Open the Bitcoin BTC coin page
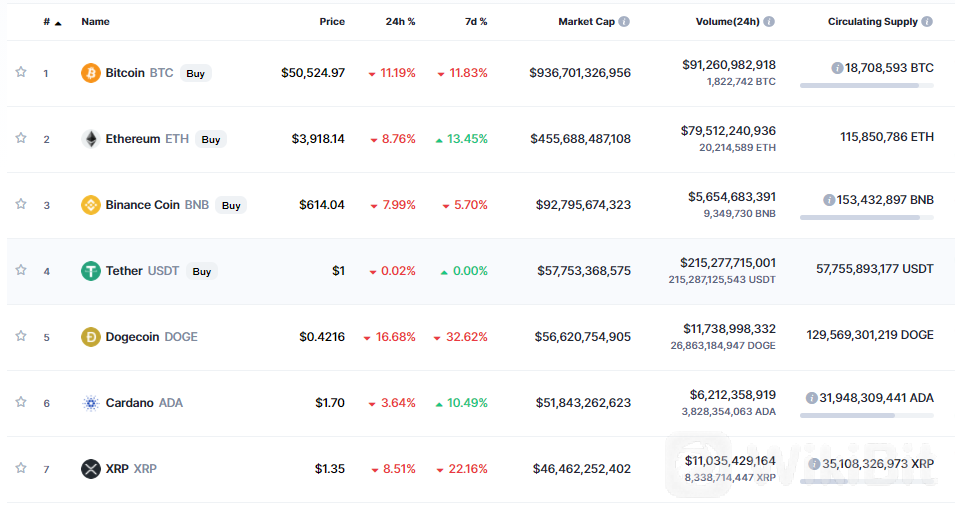The height and width of the screenshot is (520, 955). pyautogui.click(x=139, y=73)
